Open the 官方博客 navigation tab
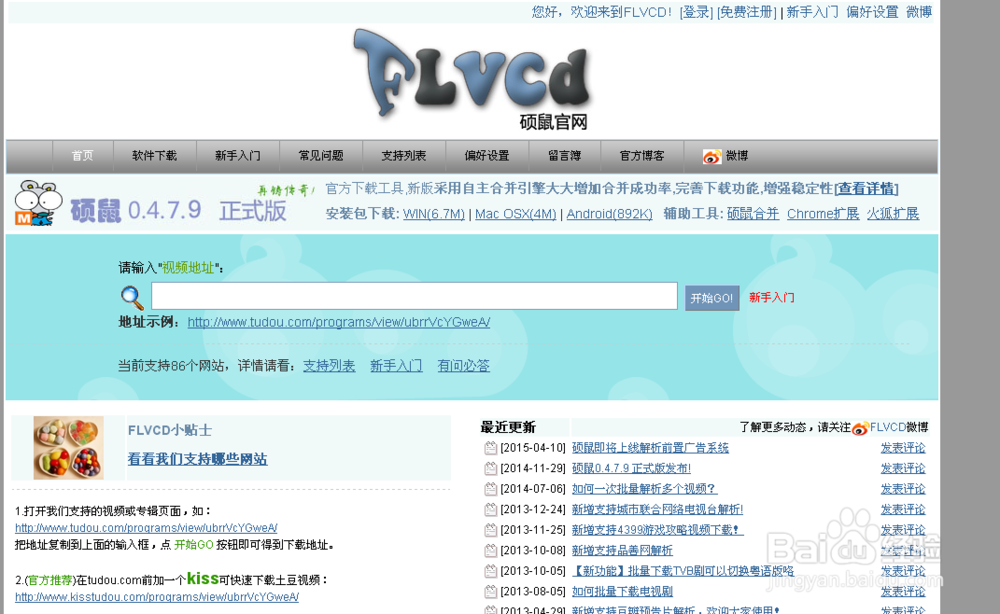This screenshot has width=1000, height=614. tap(642, 156)
